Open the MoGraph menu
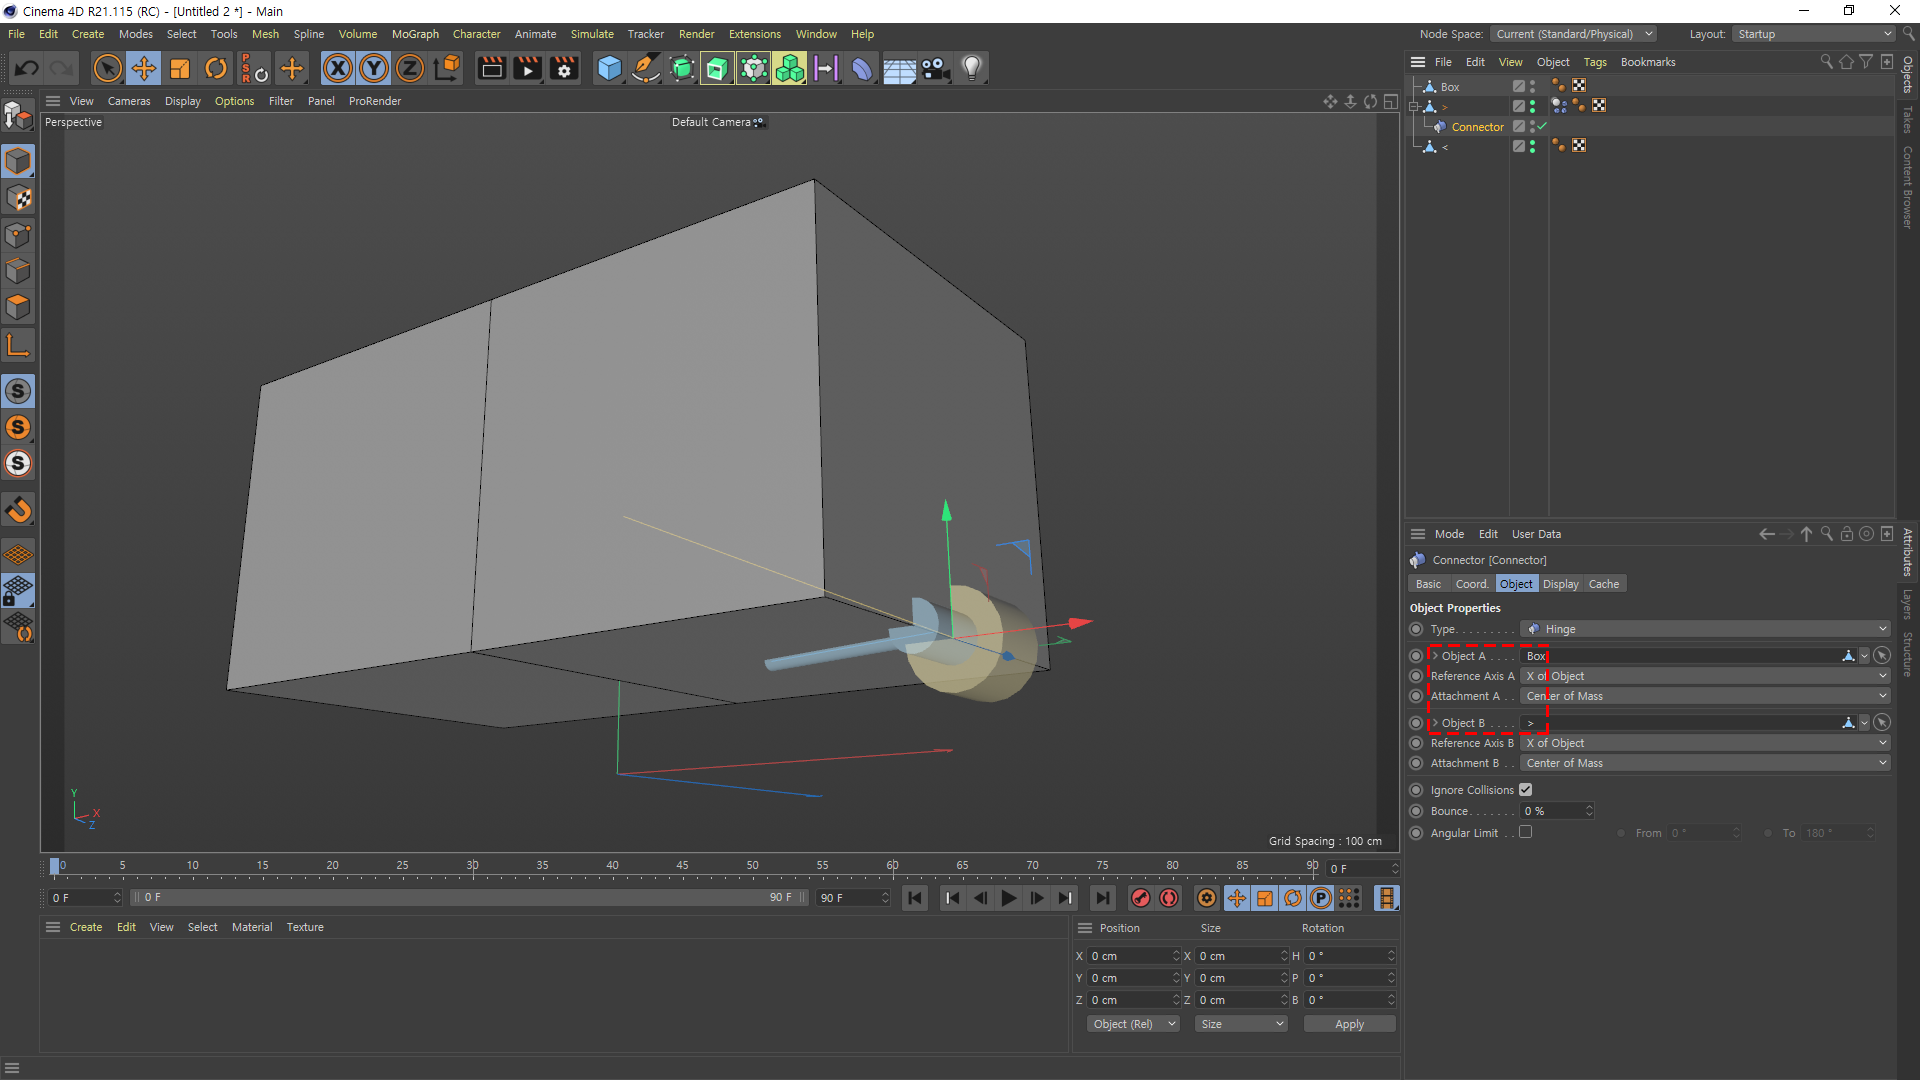 pyautogui.click(x=415, y=34)
